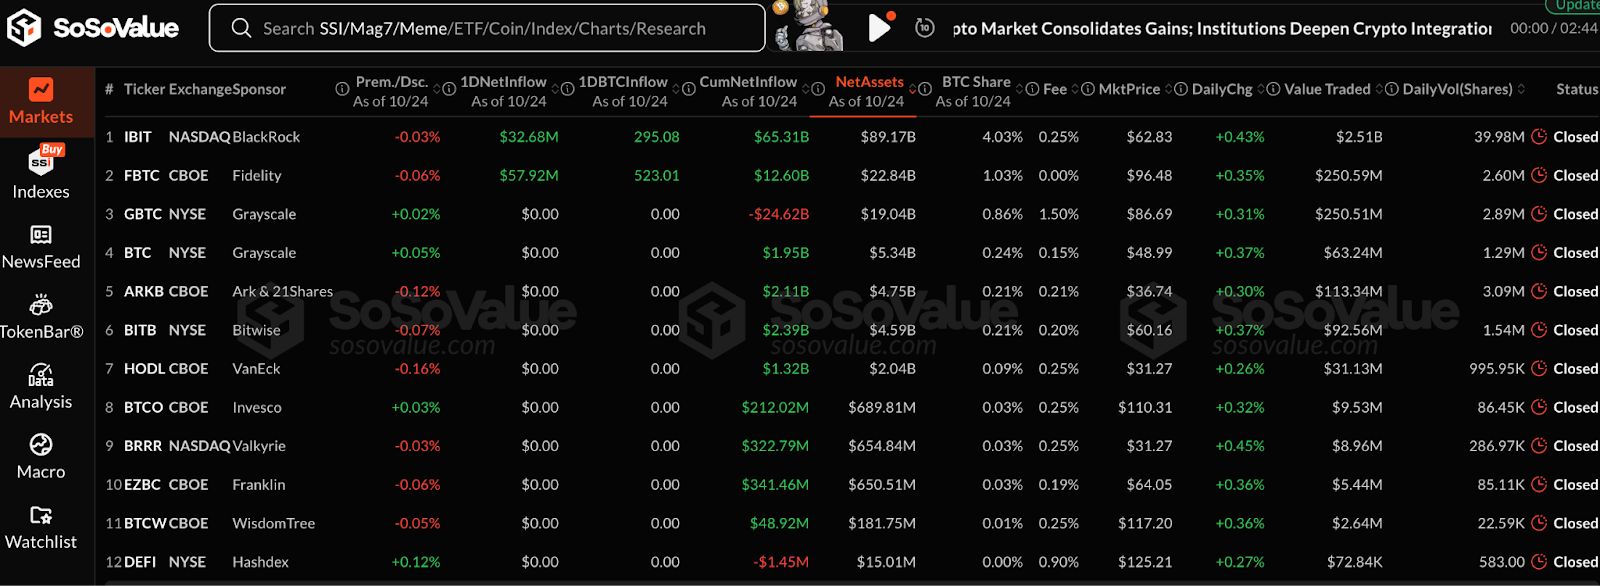Rewind audio by 10 seconds
1600x586 pixels.
coord(925,28)
